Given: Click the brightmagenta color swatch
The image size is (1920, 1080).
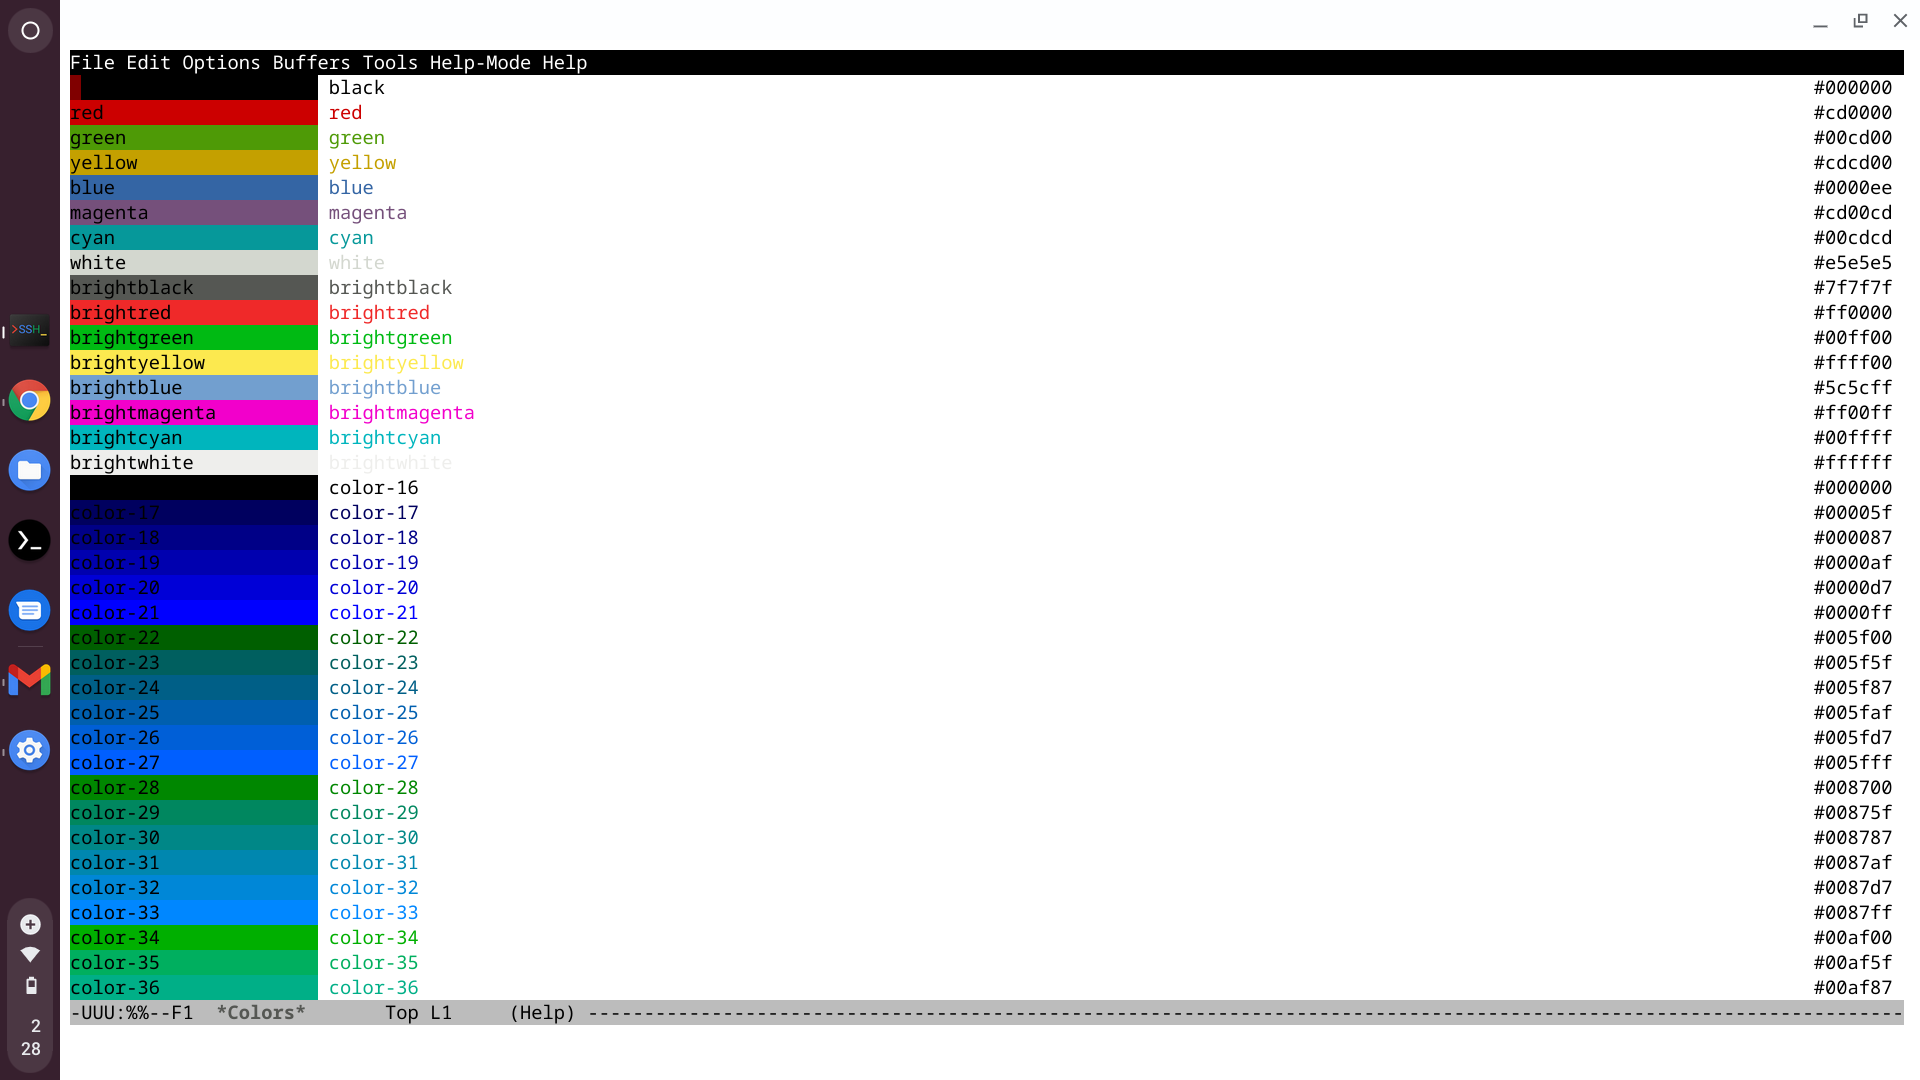Looking at the screenshot, I should 192,412.
